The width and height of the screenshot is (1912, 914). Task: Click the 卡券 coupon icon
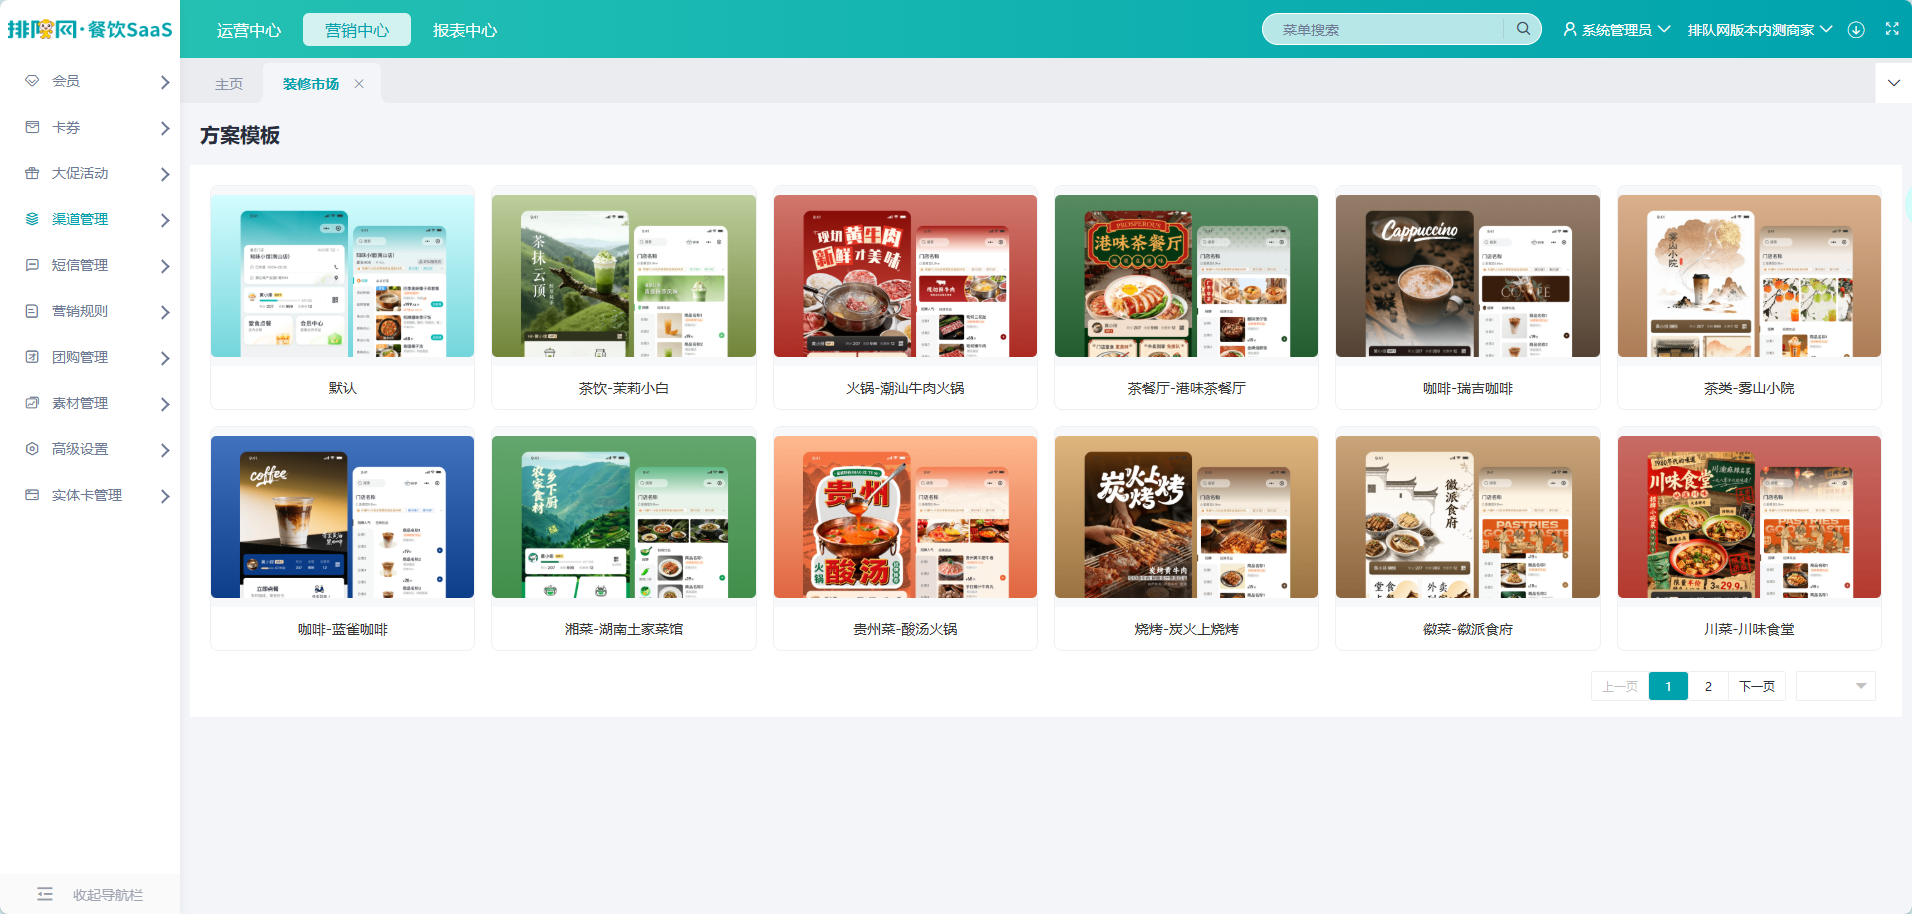click(x=32, y=127)
